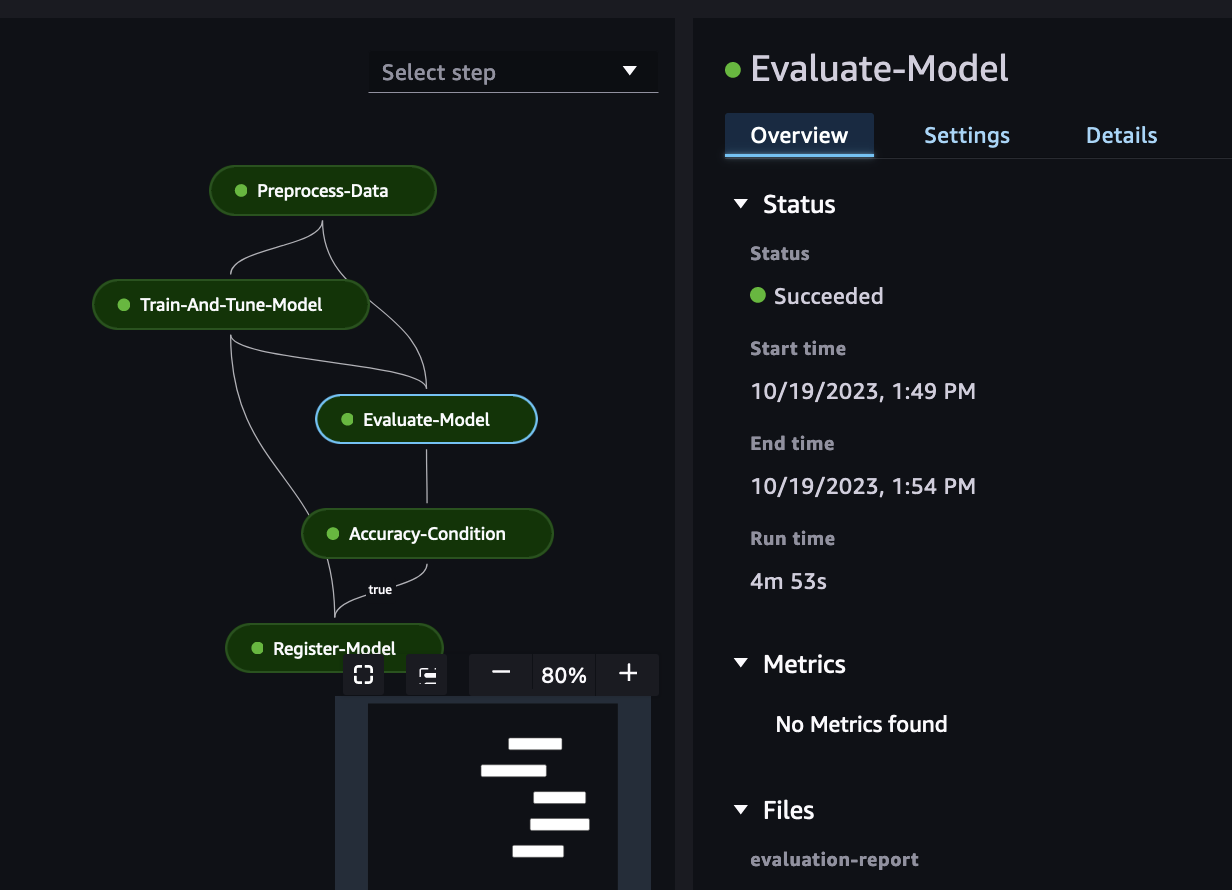
Task: Switch to the Details tab
Action: coord(1121,136)
